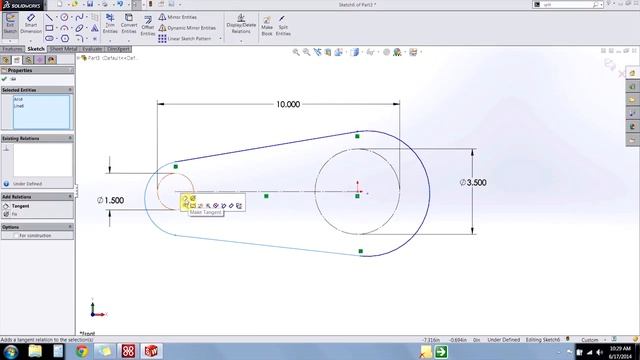Open the Windows Start button
This screenshot has height=360, width=640.
click(11, 351)
